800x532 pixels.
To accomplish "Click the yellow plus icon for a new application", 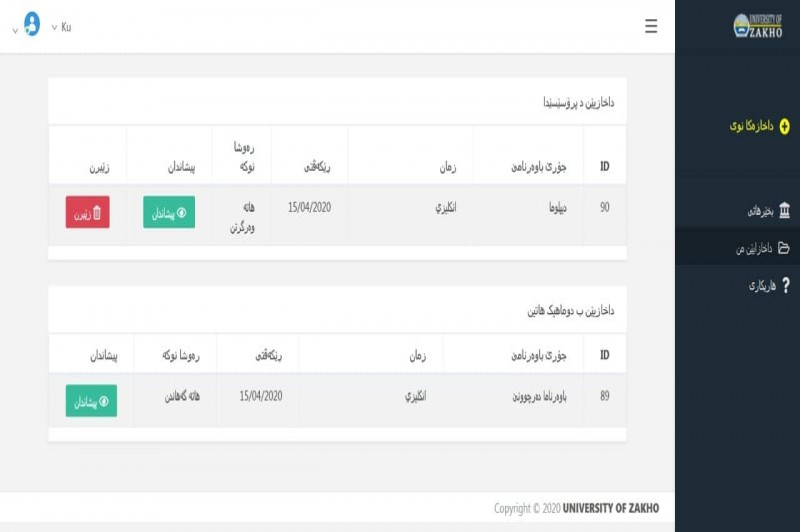I will click(784, 126).
